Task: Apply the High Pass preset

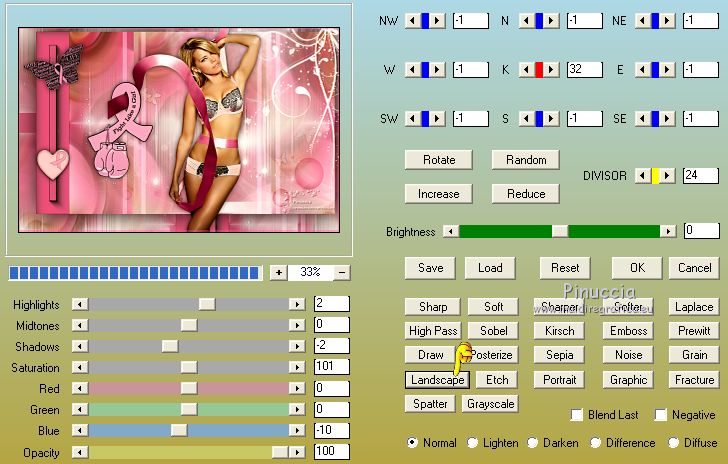Action: point(433,331)
